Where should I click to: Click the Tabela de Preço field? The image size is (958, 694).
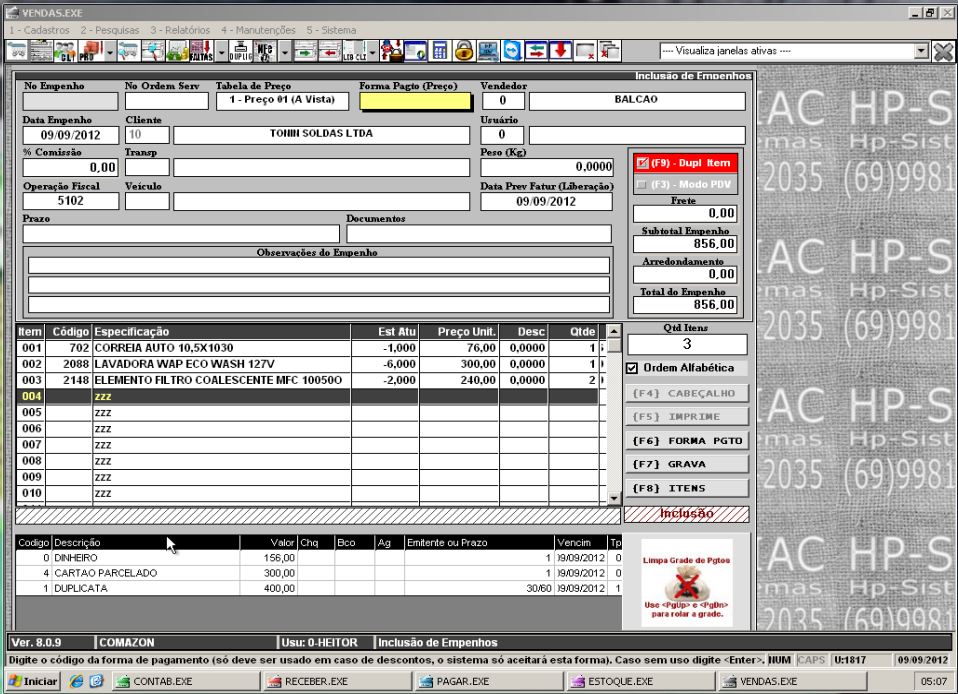[282, 100]
